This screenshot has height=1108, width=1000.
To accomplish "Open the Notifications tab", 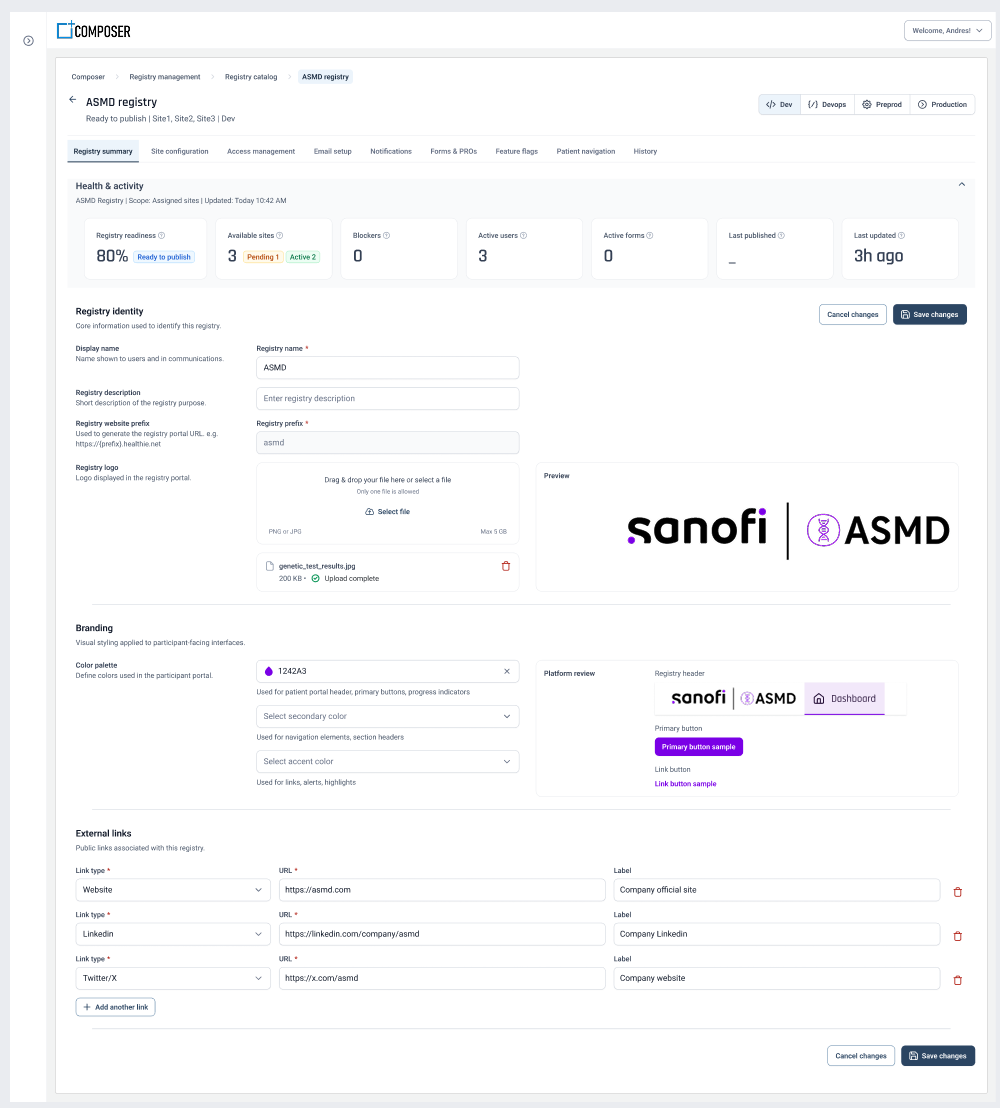I will coord(391,151).
